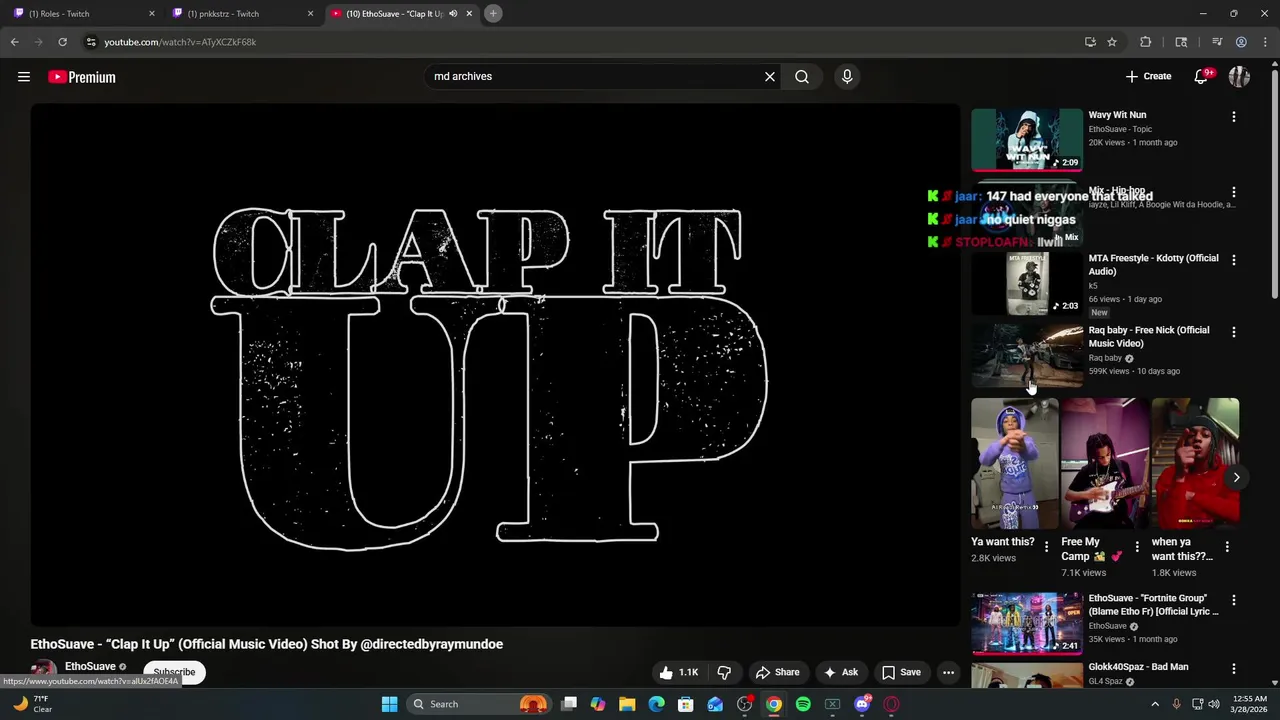Save the video to a playlist

901,672
